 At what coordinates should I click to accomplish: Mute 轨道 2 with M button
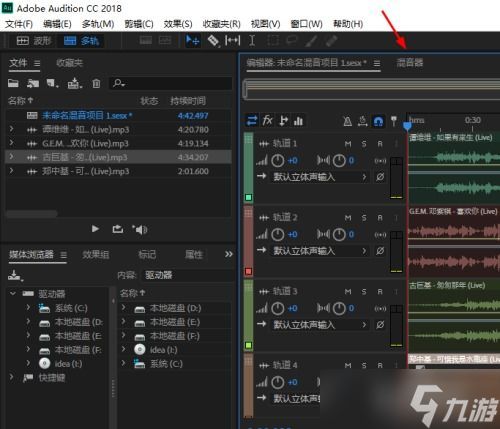348,218
